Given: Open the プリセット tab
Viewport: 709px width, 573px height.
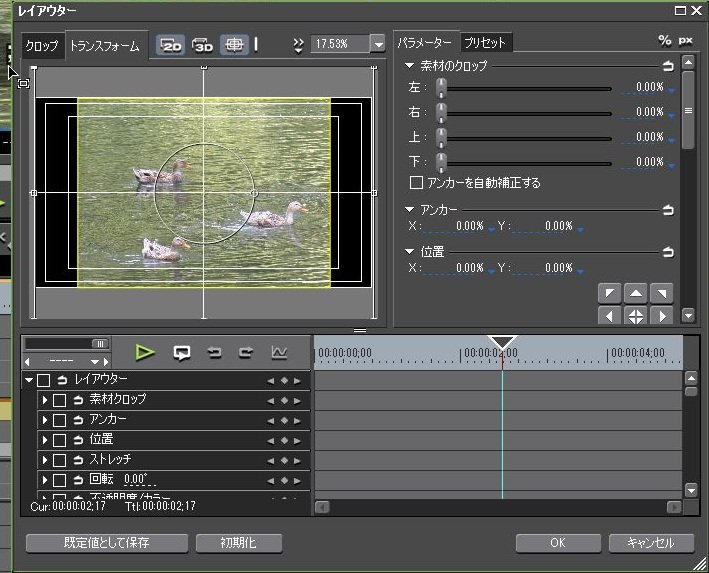Looking at the screenshot, I should 485,43.
